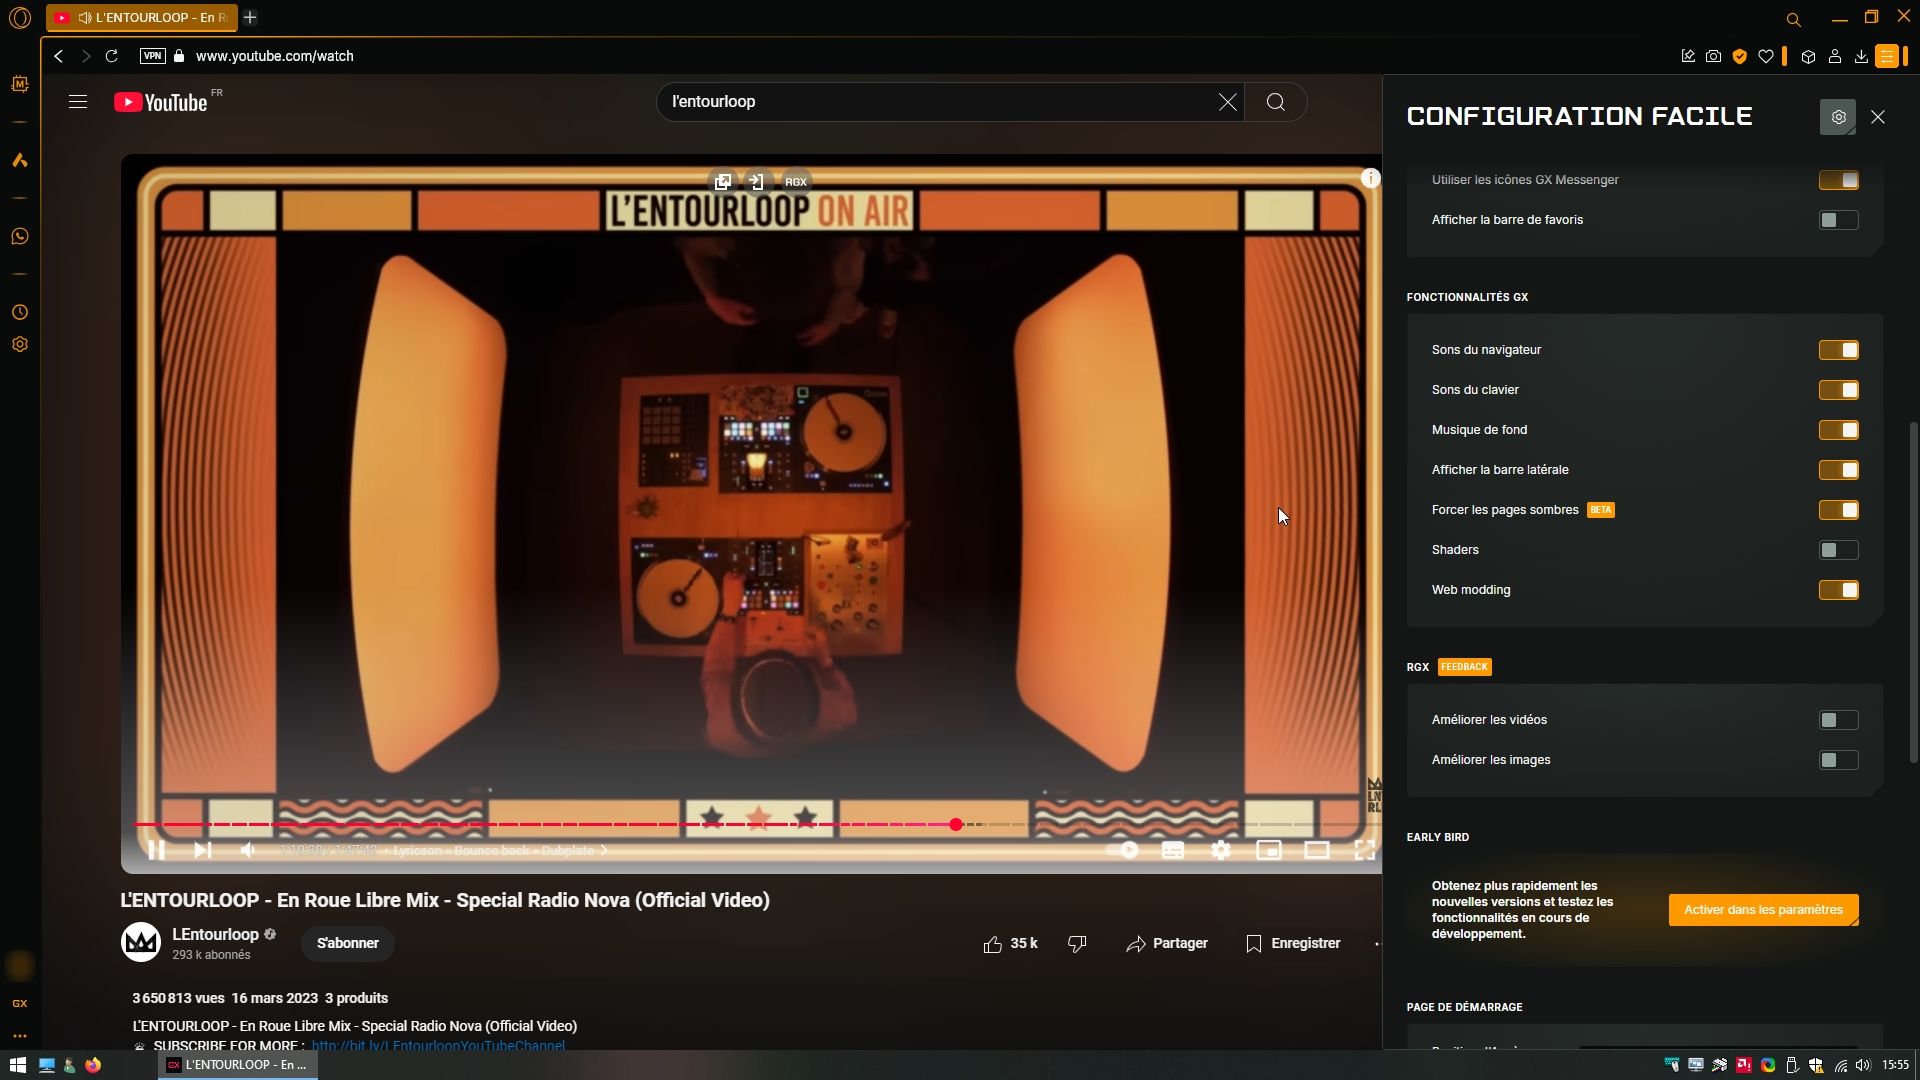Open LEntourloop channel avatar

point(141,942)
